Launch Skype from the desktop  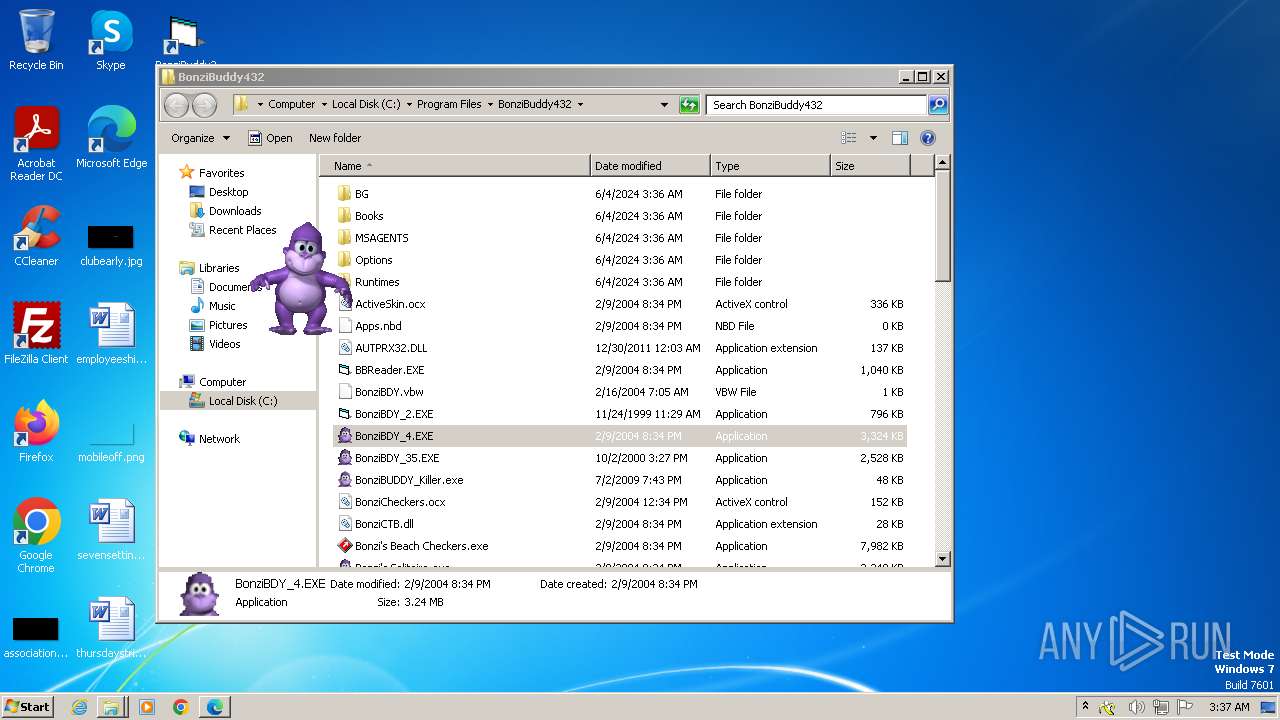tap(110, 40)
